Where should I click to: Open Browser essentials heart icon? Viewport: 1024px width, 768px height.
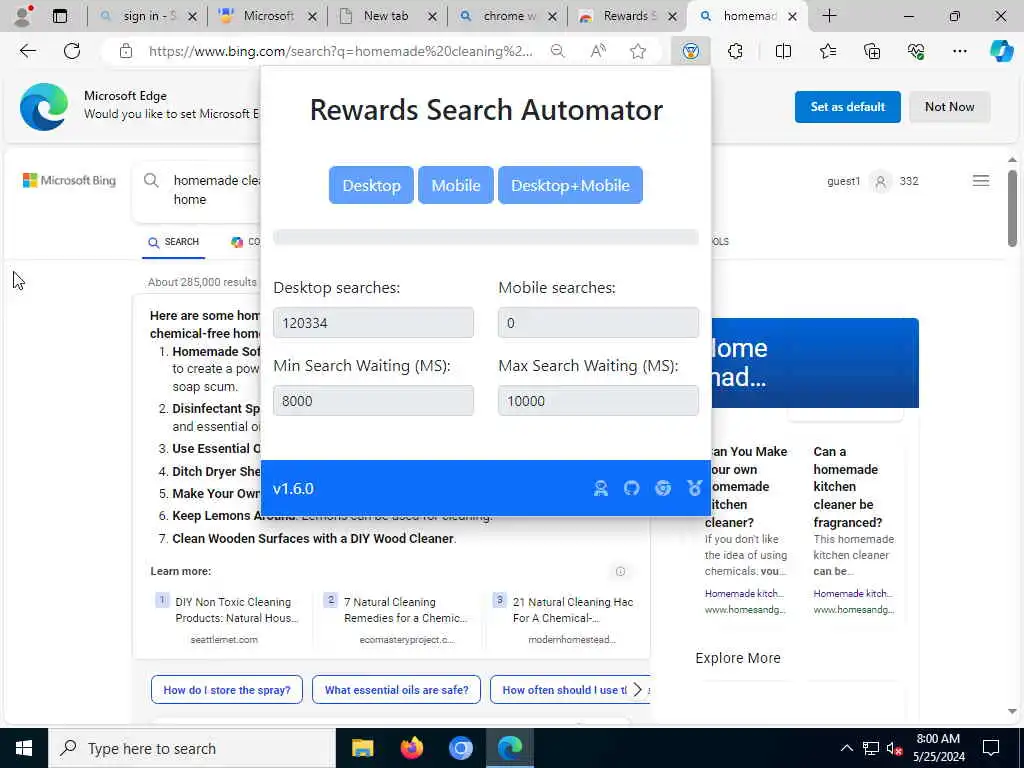[x=916, y=51]
